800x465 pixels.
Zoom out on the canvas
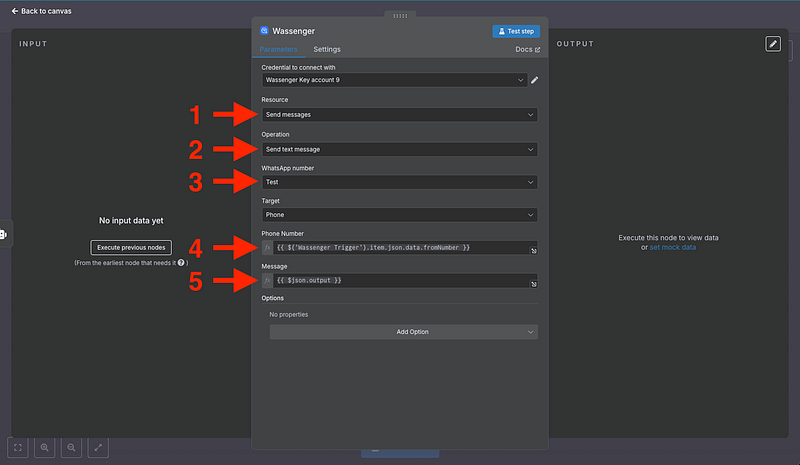(x=71, y=448)
